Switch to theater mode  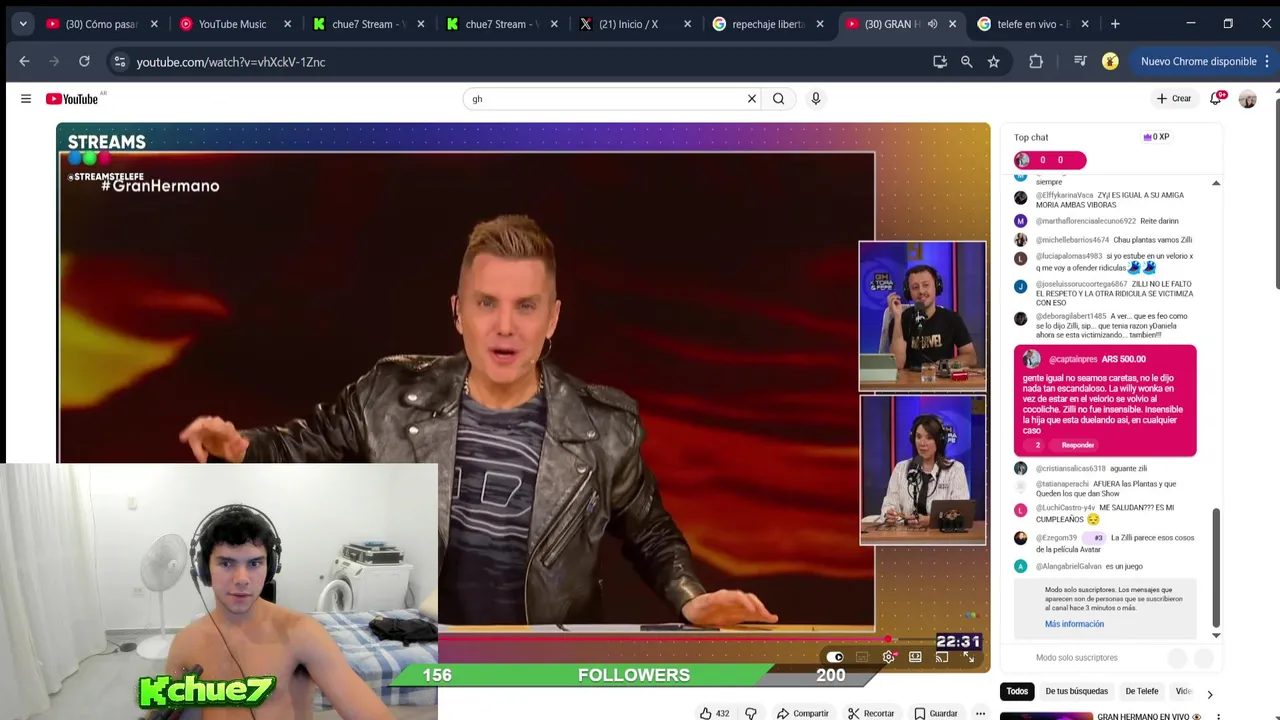point(915,657)
